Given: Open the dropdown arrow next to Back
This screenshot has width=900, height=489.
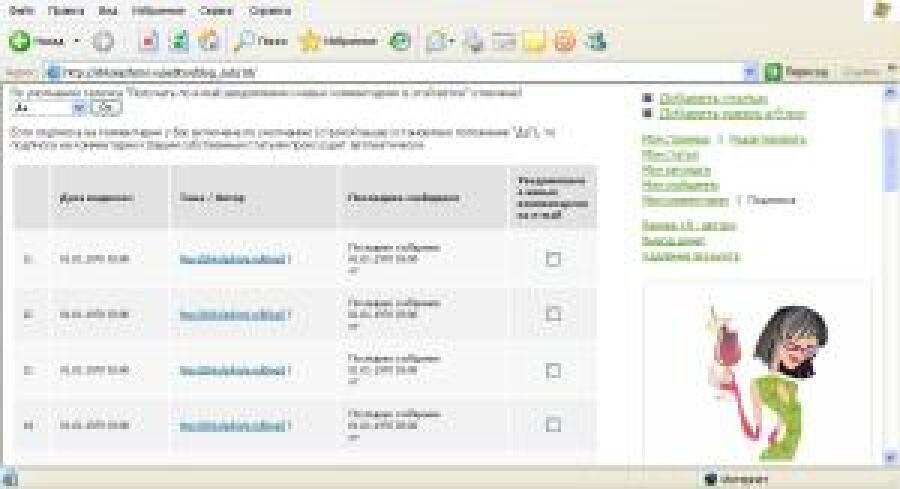Looking at the screenshot, I should 76,43.
